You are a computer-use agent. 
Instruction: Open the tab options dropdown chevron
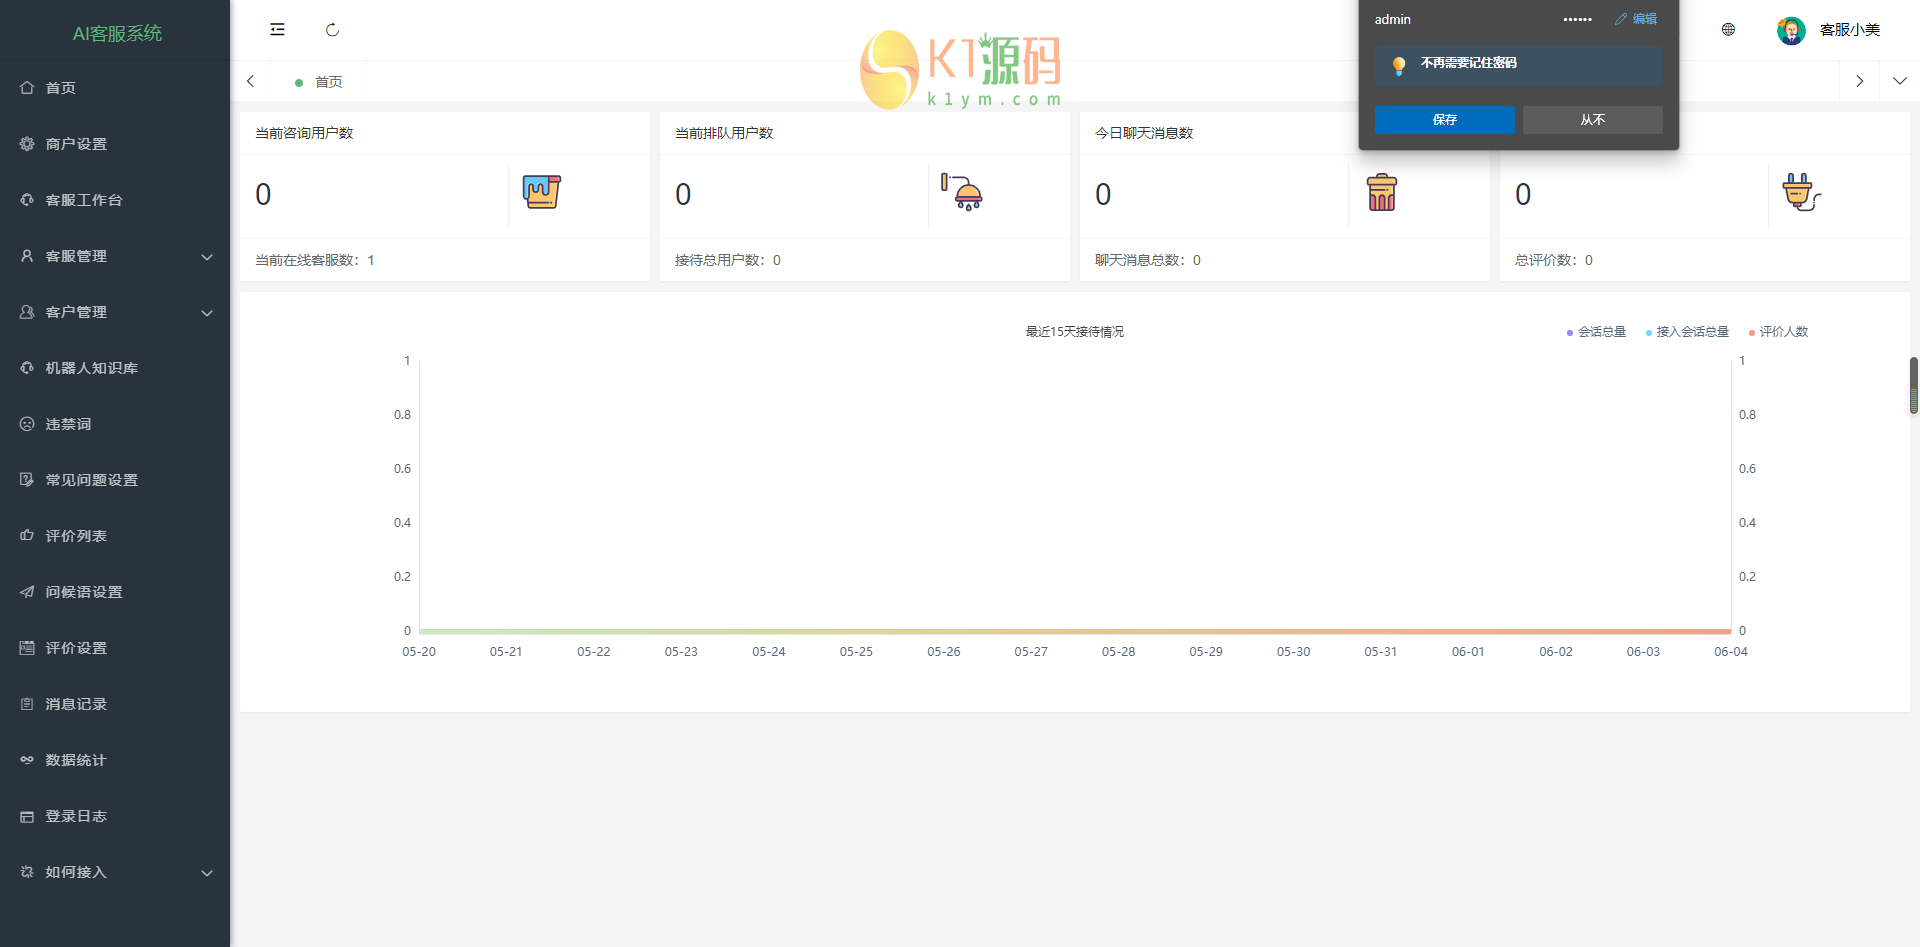pyautogui.click(x=1899, y=81)
